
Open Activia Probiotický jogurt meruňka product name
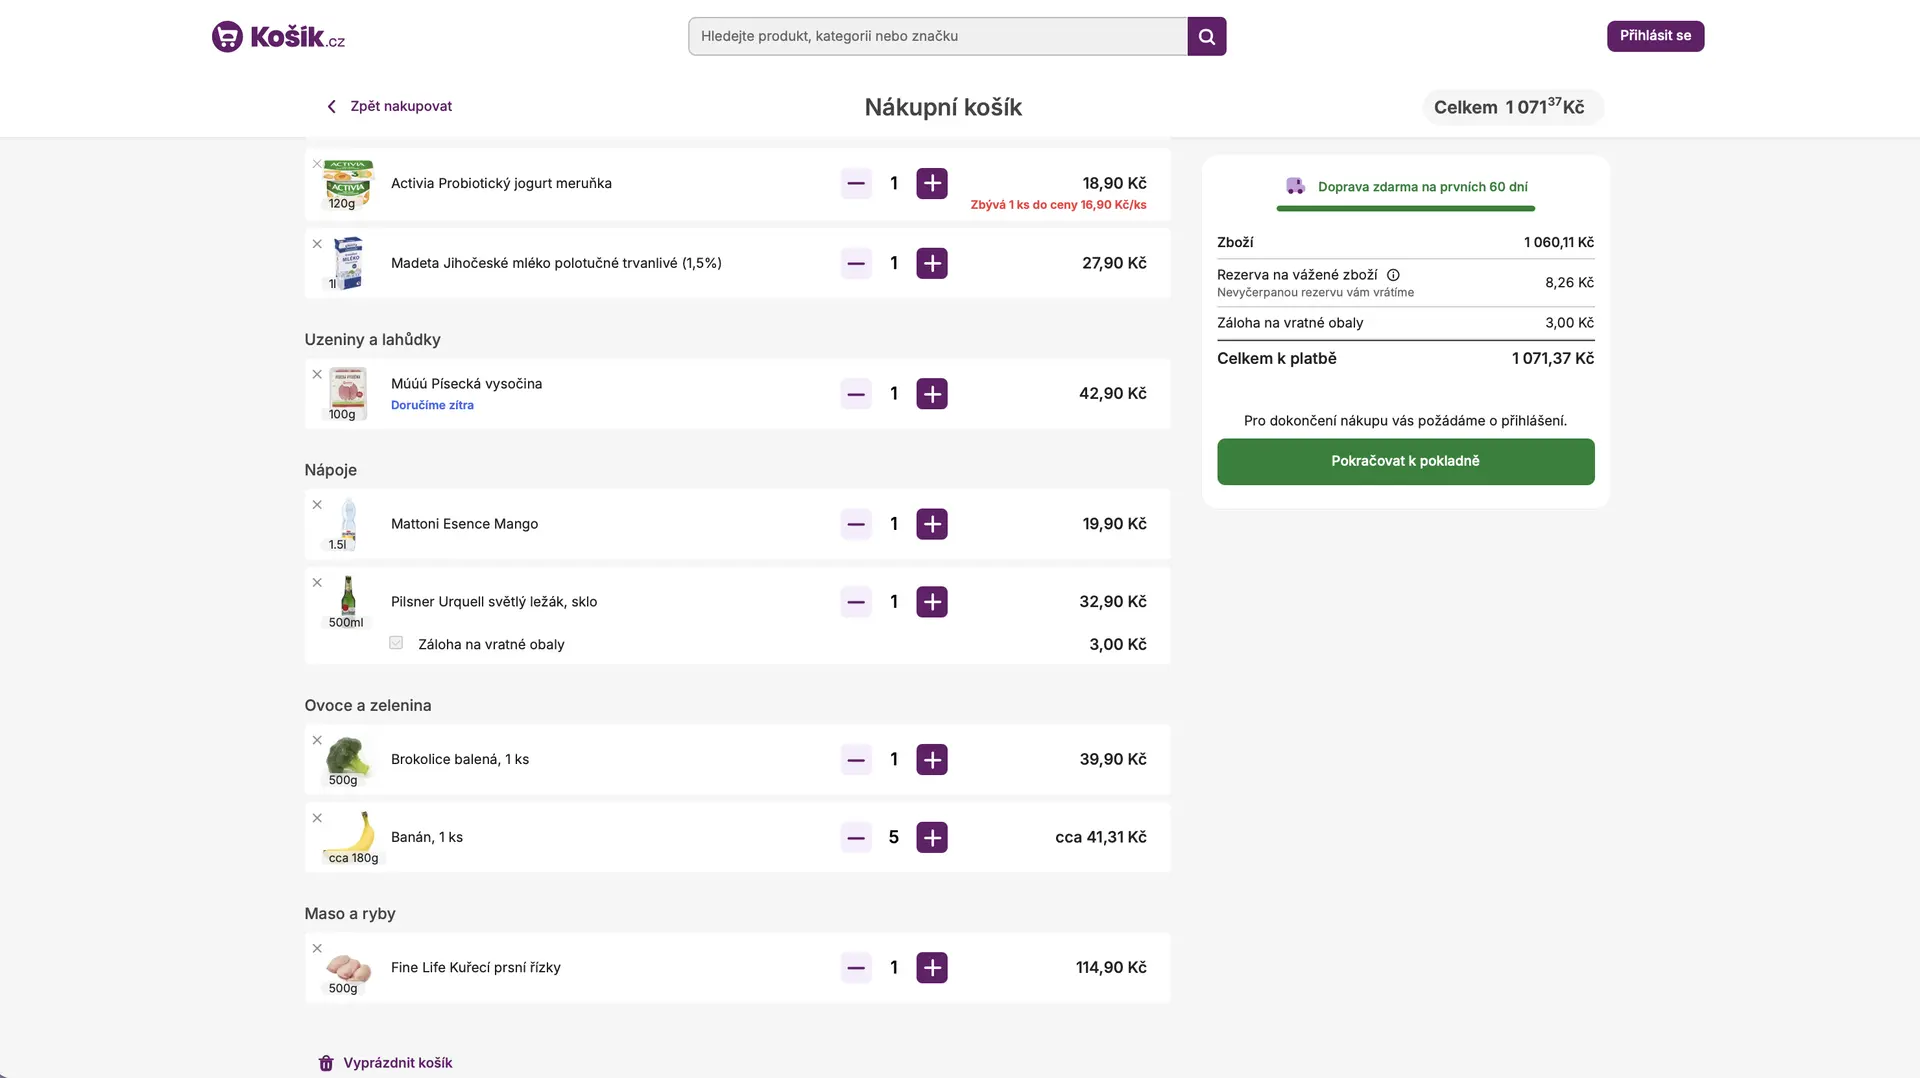(x=501, y=183)
